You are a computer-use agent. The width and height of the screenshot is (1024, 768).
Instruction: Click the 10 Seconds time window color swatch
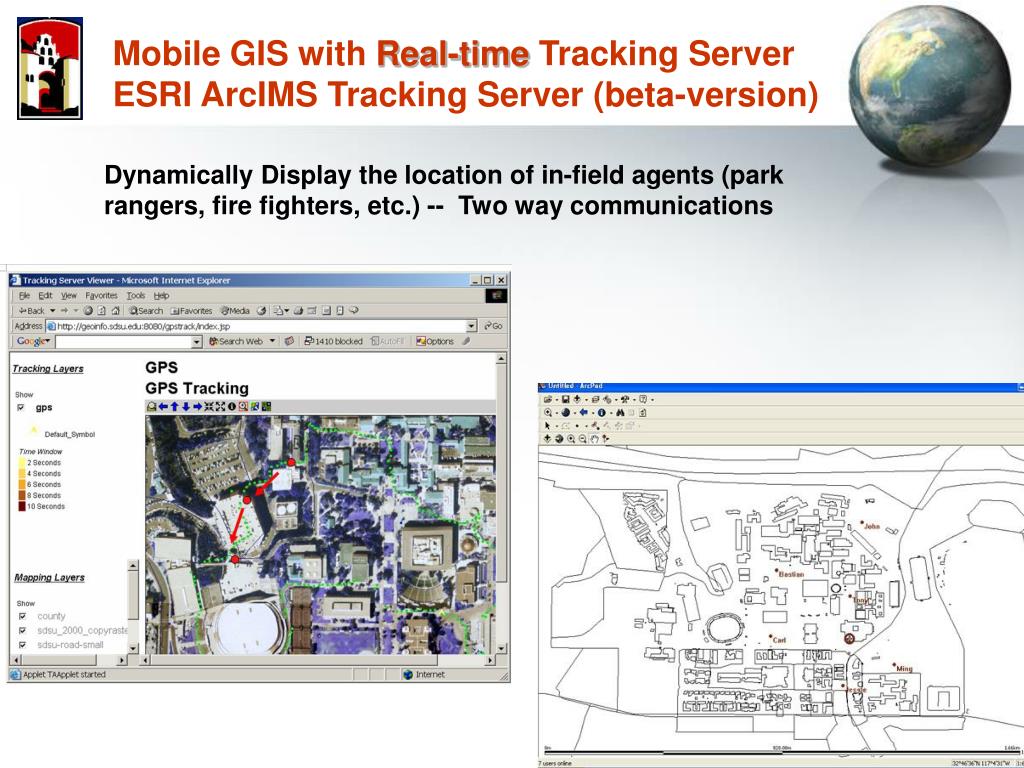[22, 506]
